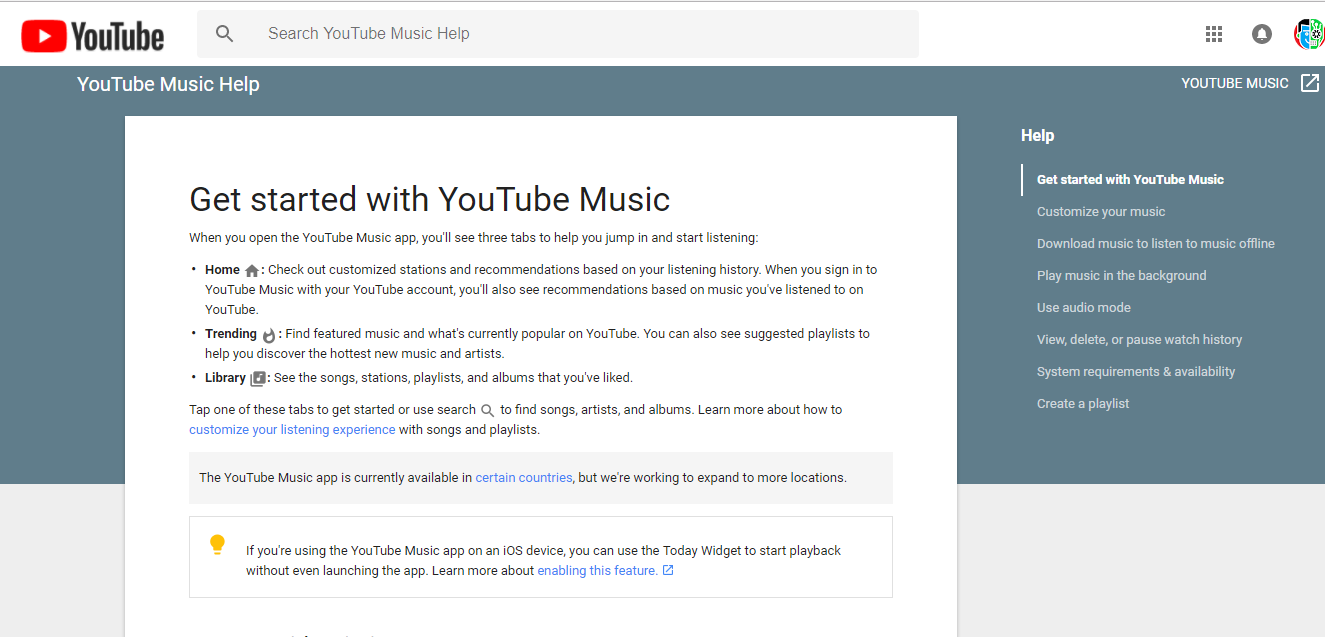Open Download music to listen offline topic

point(1156,244)
